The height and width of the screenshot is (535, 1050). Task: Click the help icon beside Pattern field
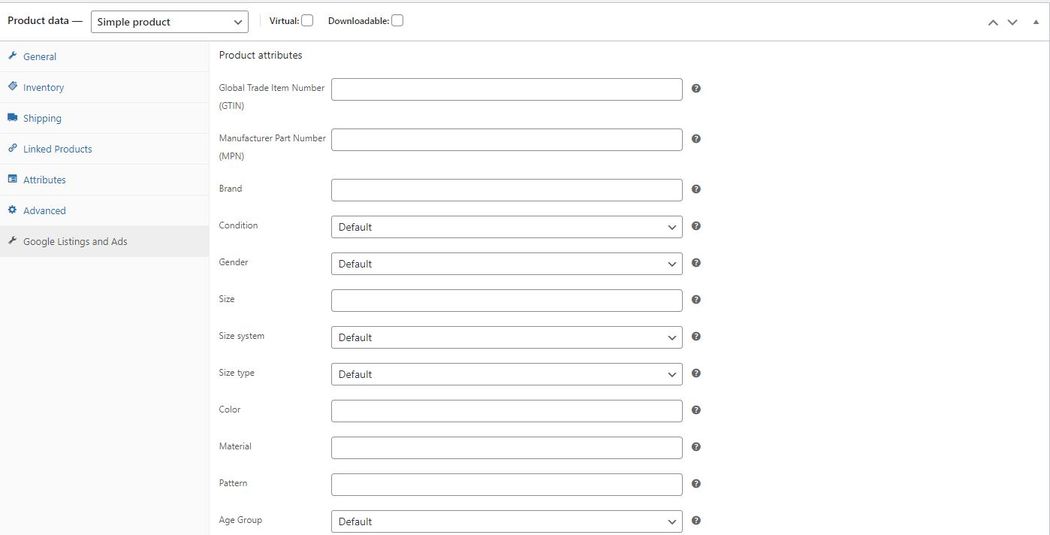point(696,484)
